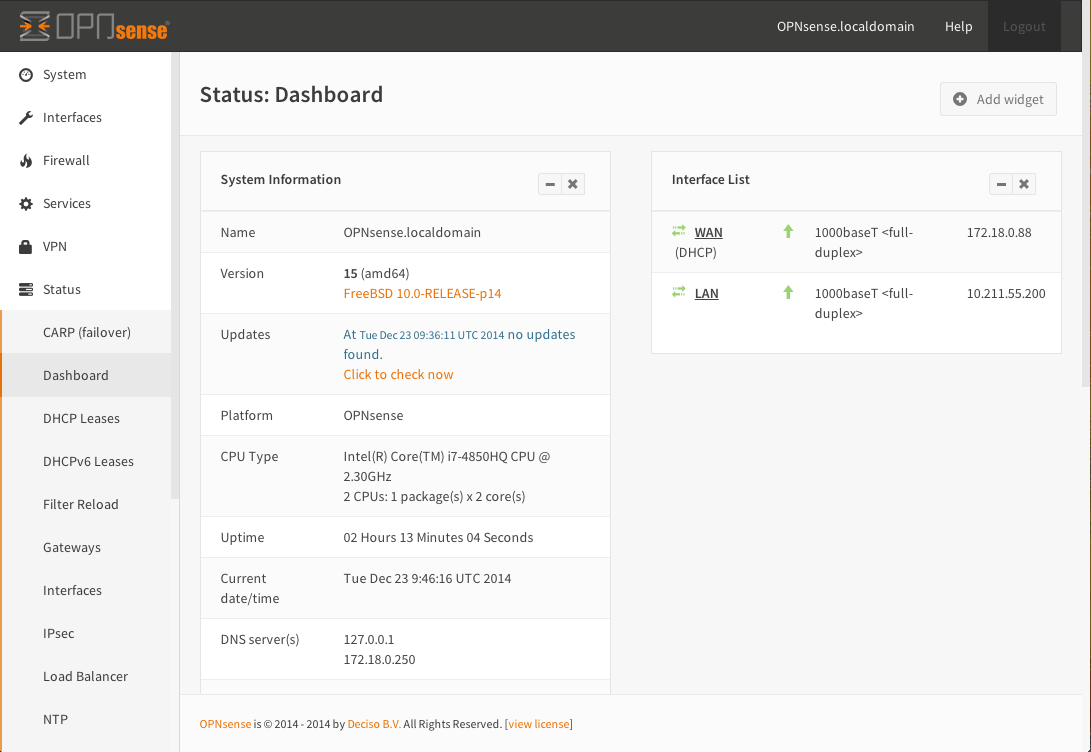The height and width of the screenshot is (752, 1091).
Task: Expand the Firewall menu
Action: 86,161
